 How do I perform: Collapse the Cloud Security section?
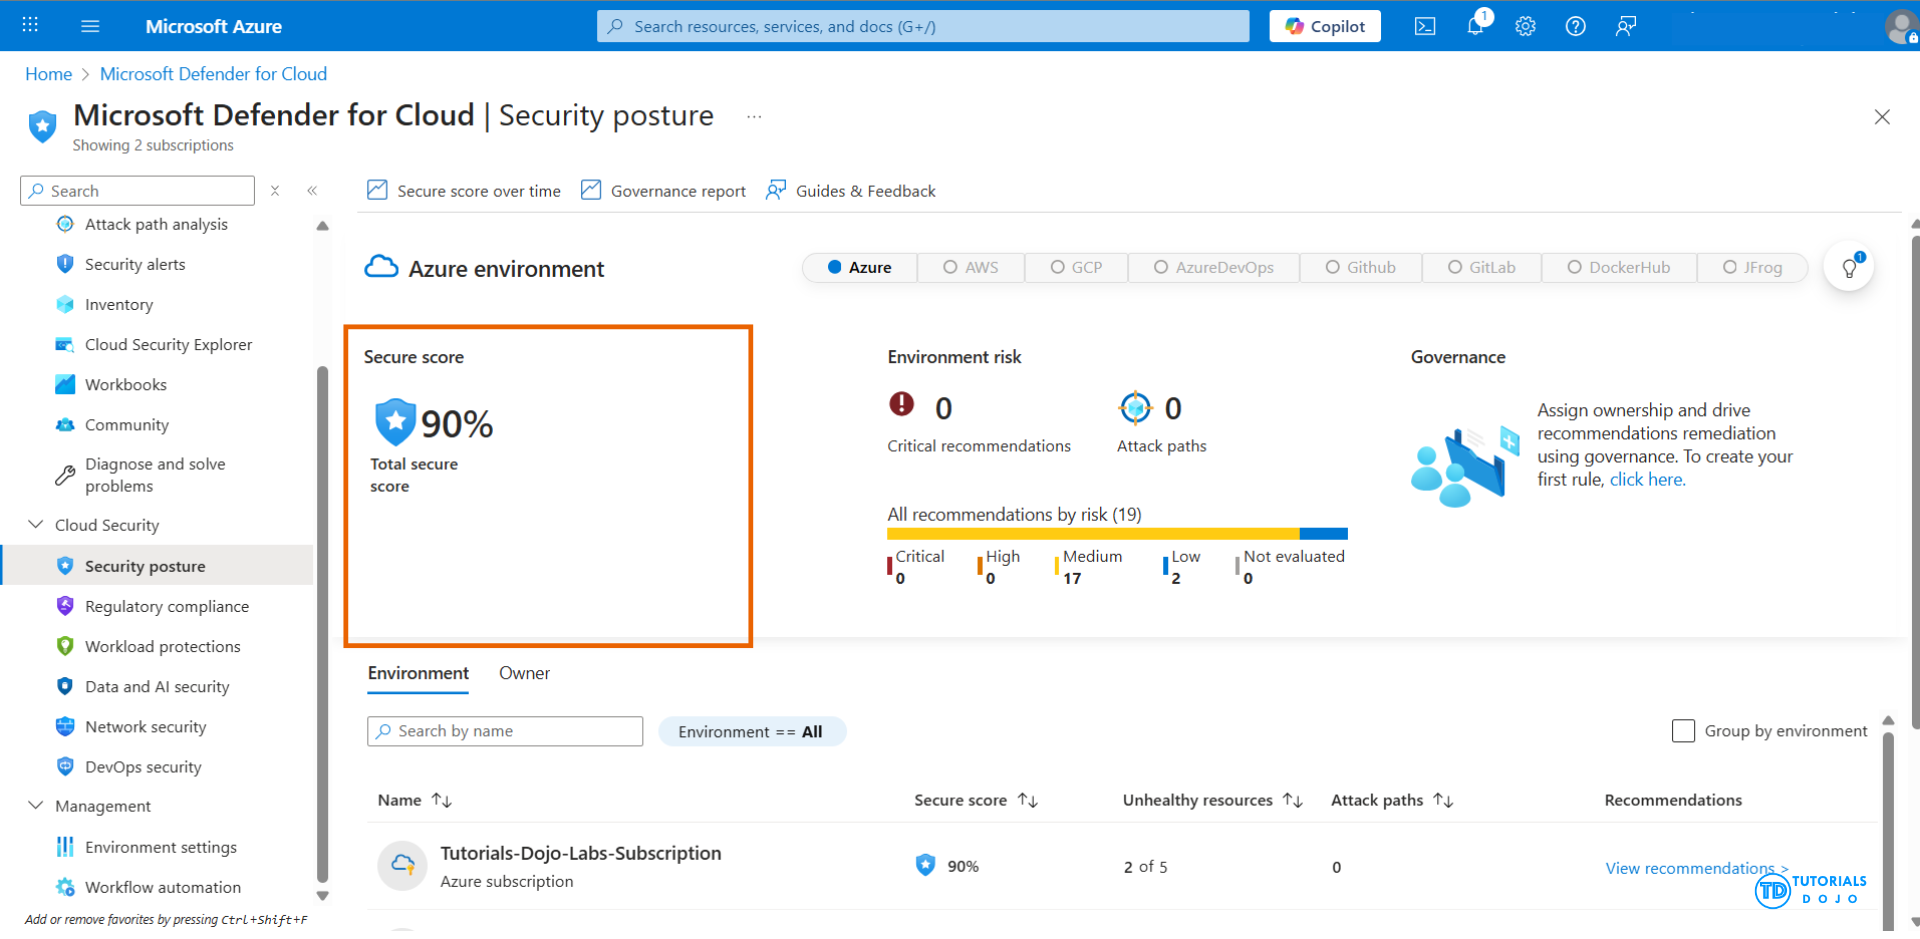[x=36, y=525]
